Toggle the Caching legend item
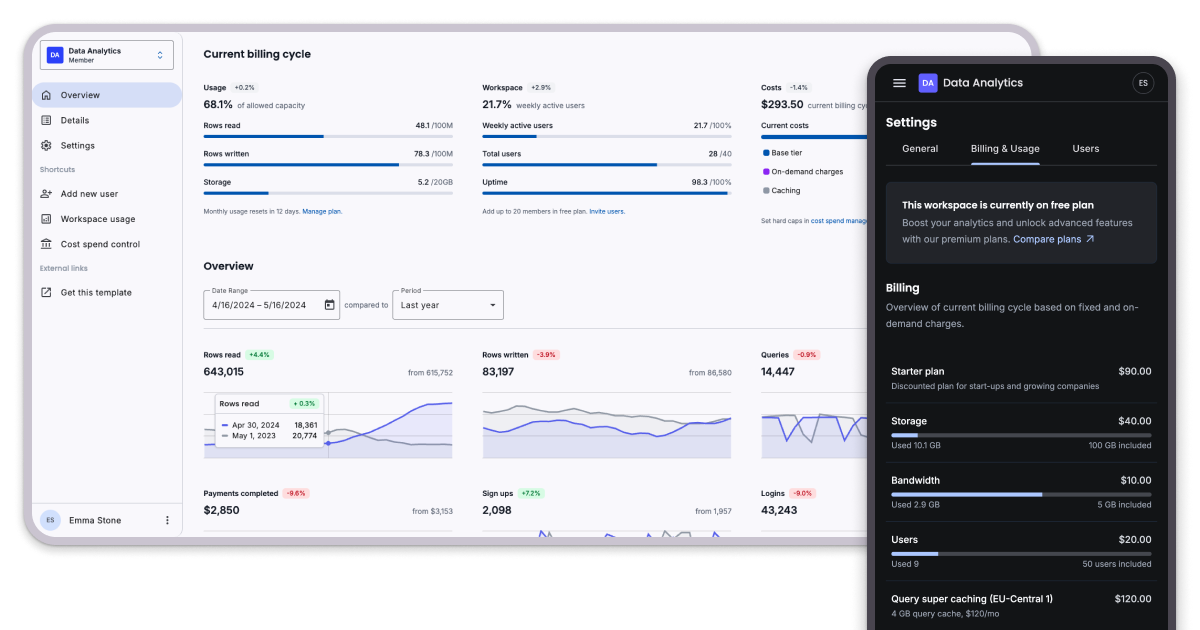This screenshot has width=1200, height=630. coord(781,188)
